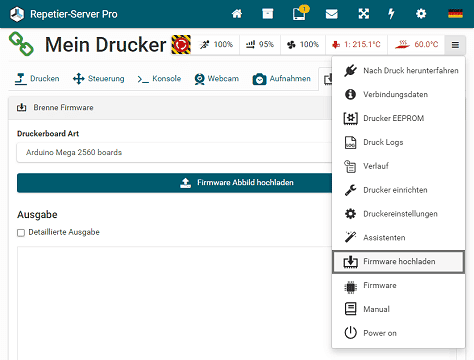Open Verlauf menu entry
The image size is (474, 360).
(398, 166)
